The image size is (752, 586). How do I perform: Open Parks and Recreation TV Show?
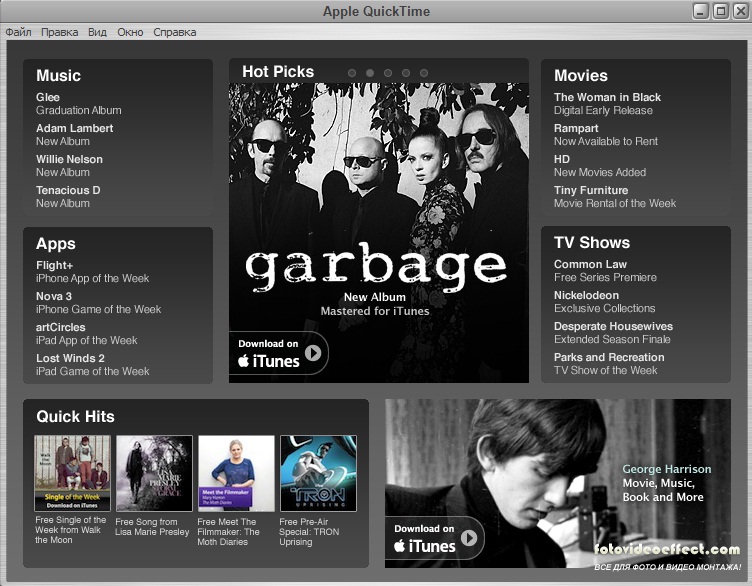pyautogui.click(x=609, y=363)
